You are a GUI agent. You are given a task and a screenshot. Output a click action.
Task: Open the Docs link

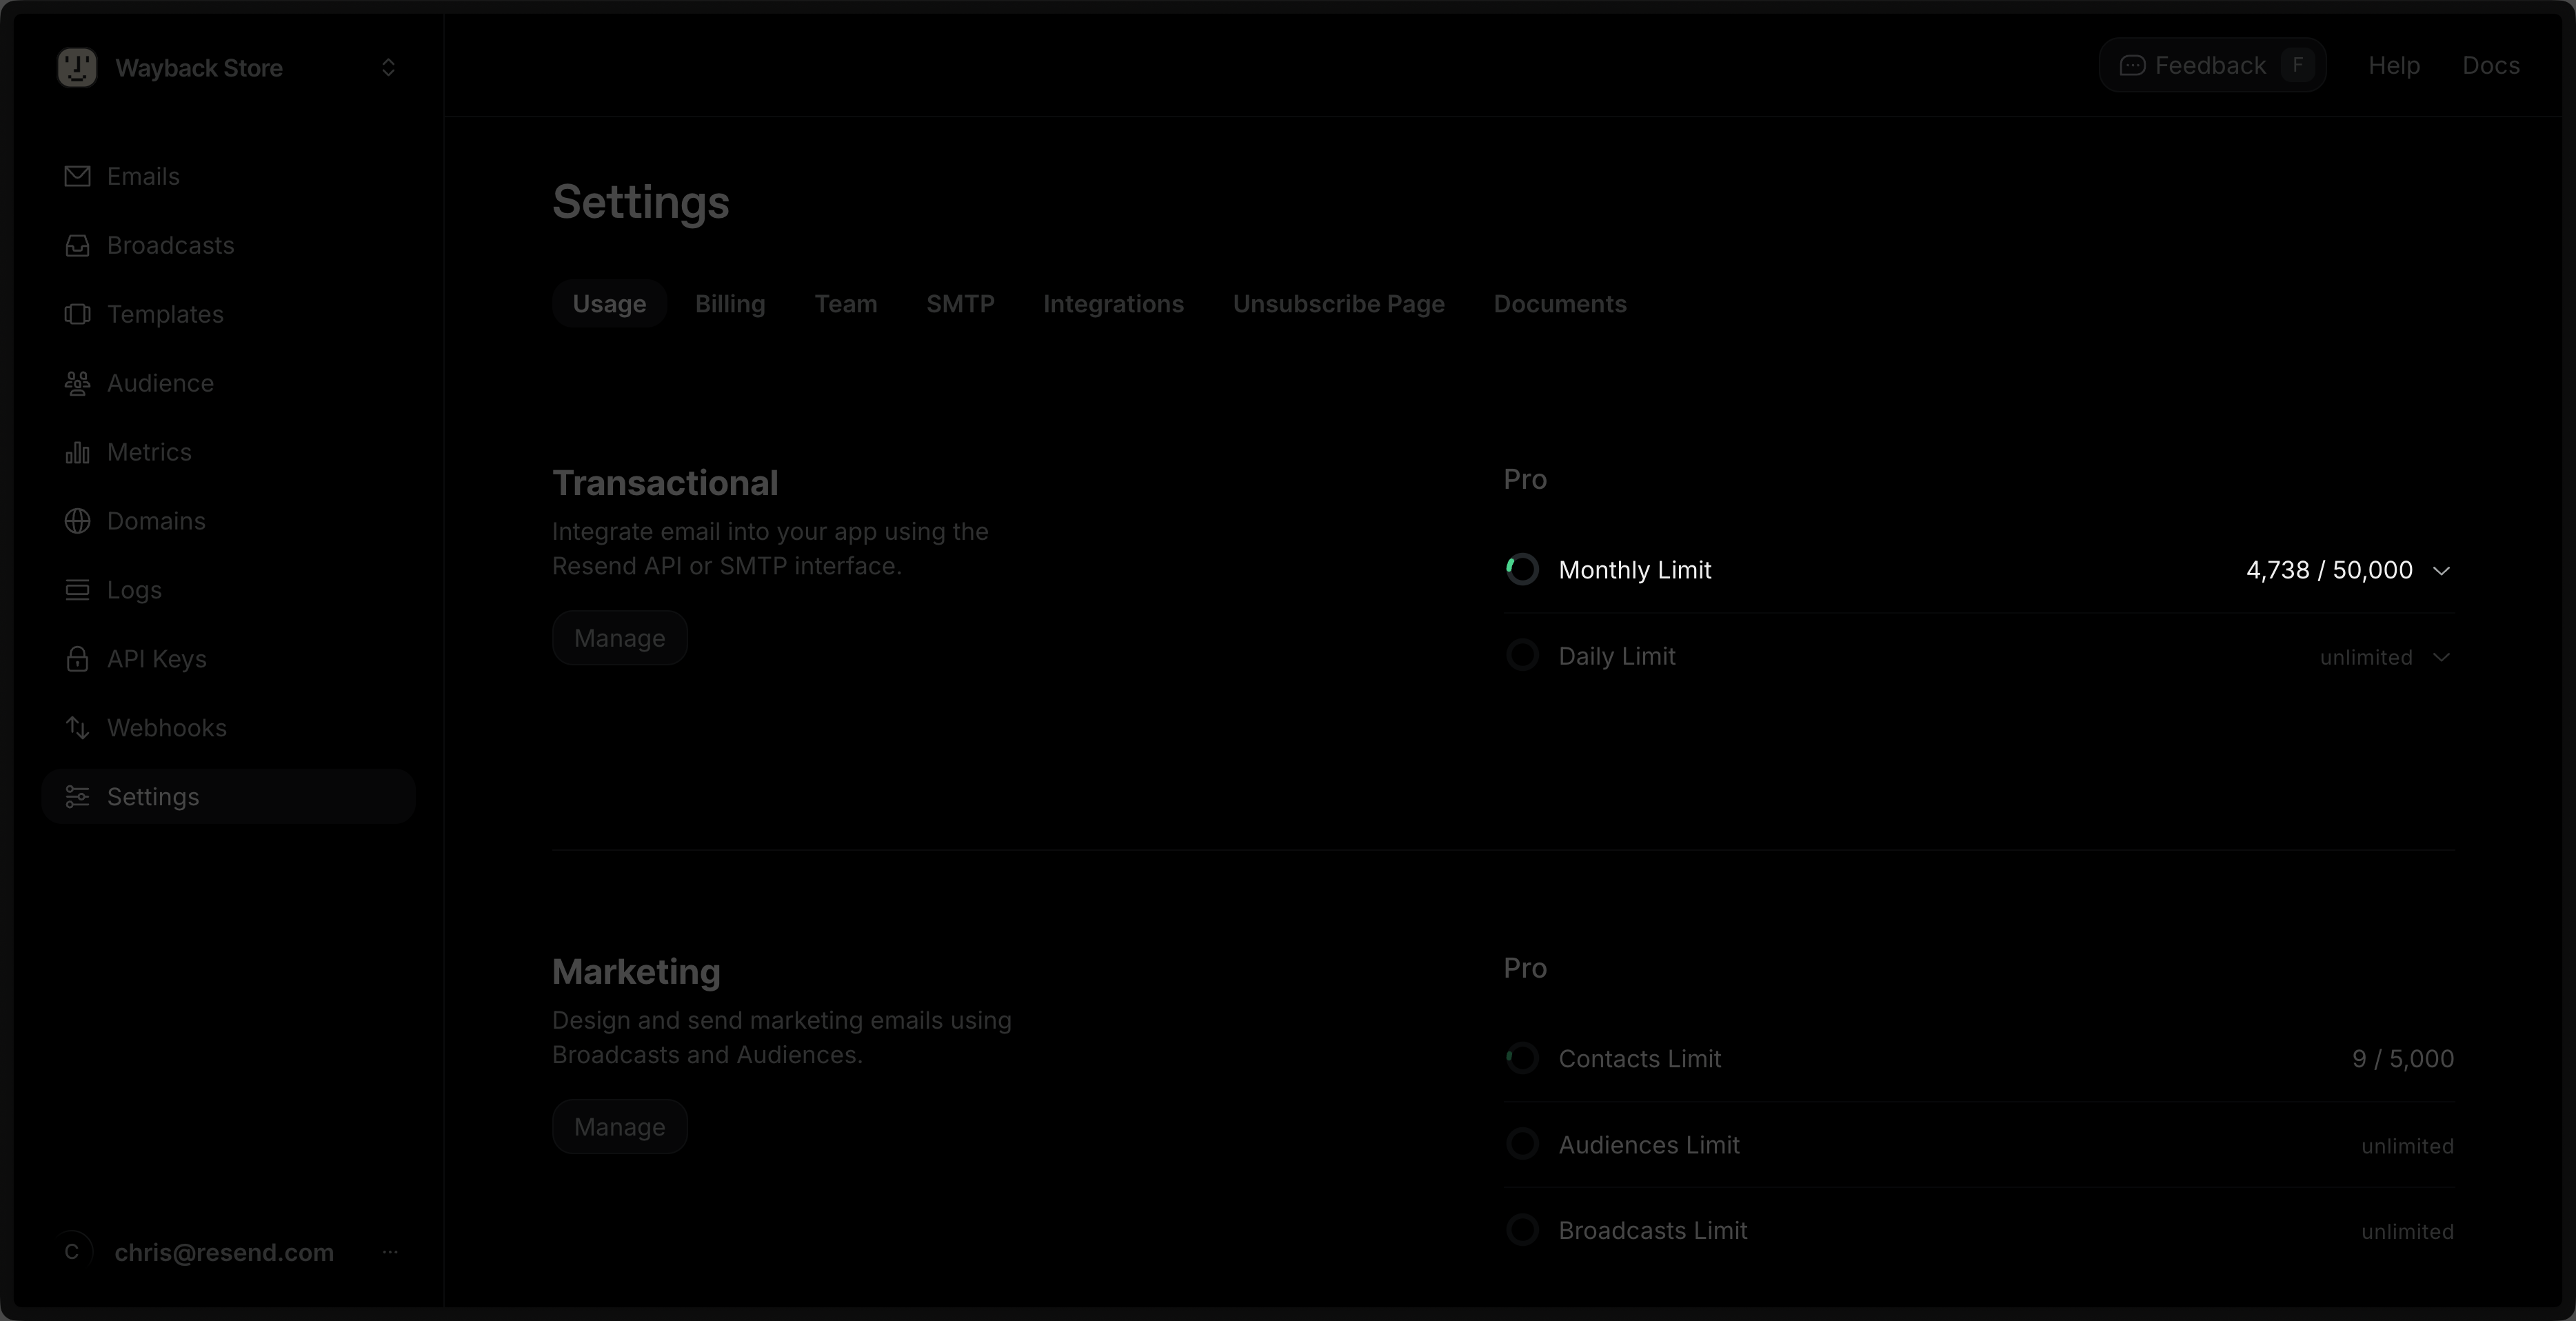click(2491, 65)
